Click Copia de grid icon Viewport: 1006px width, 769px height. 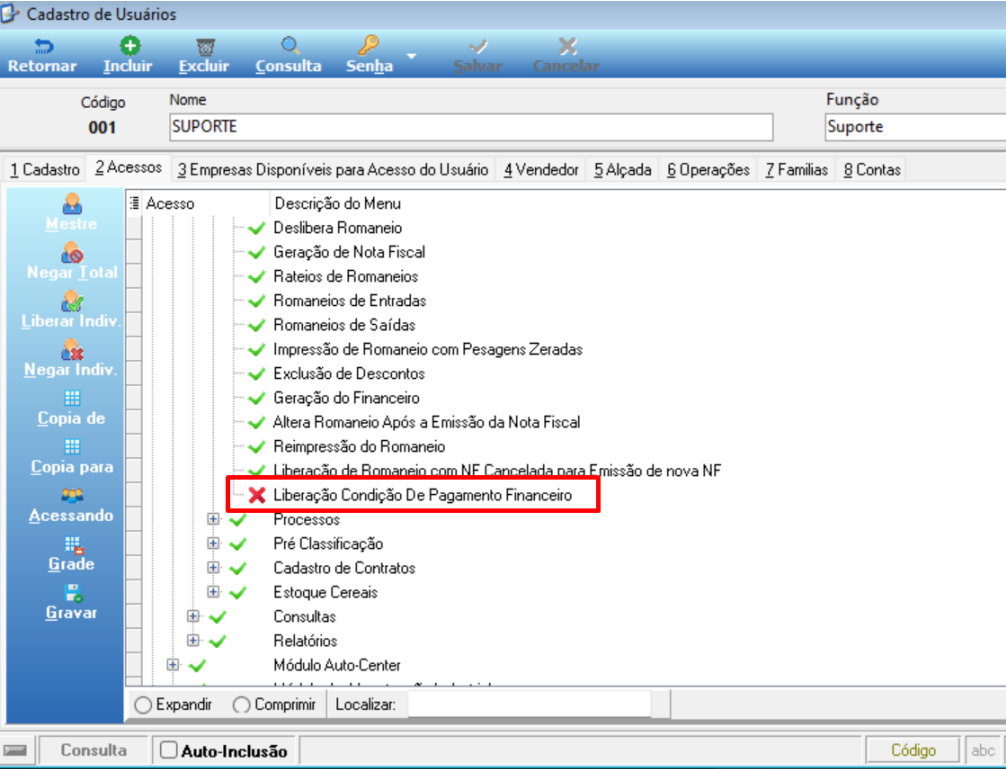(x=72, y=398)
